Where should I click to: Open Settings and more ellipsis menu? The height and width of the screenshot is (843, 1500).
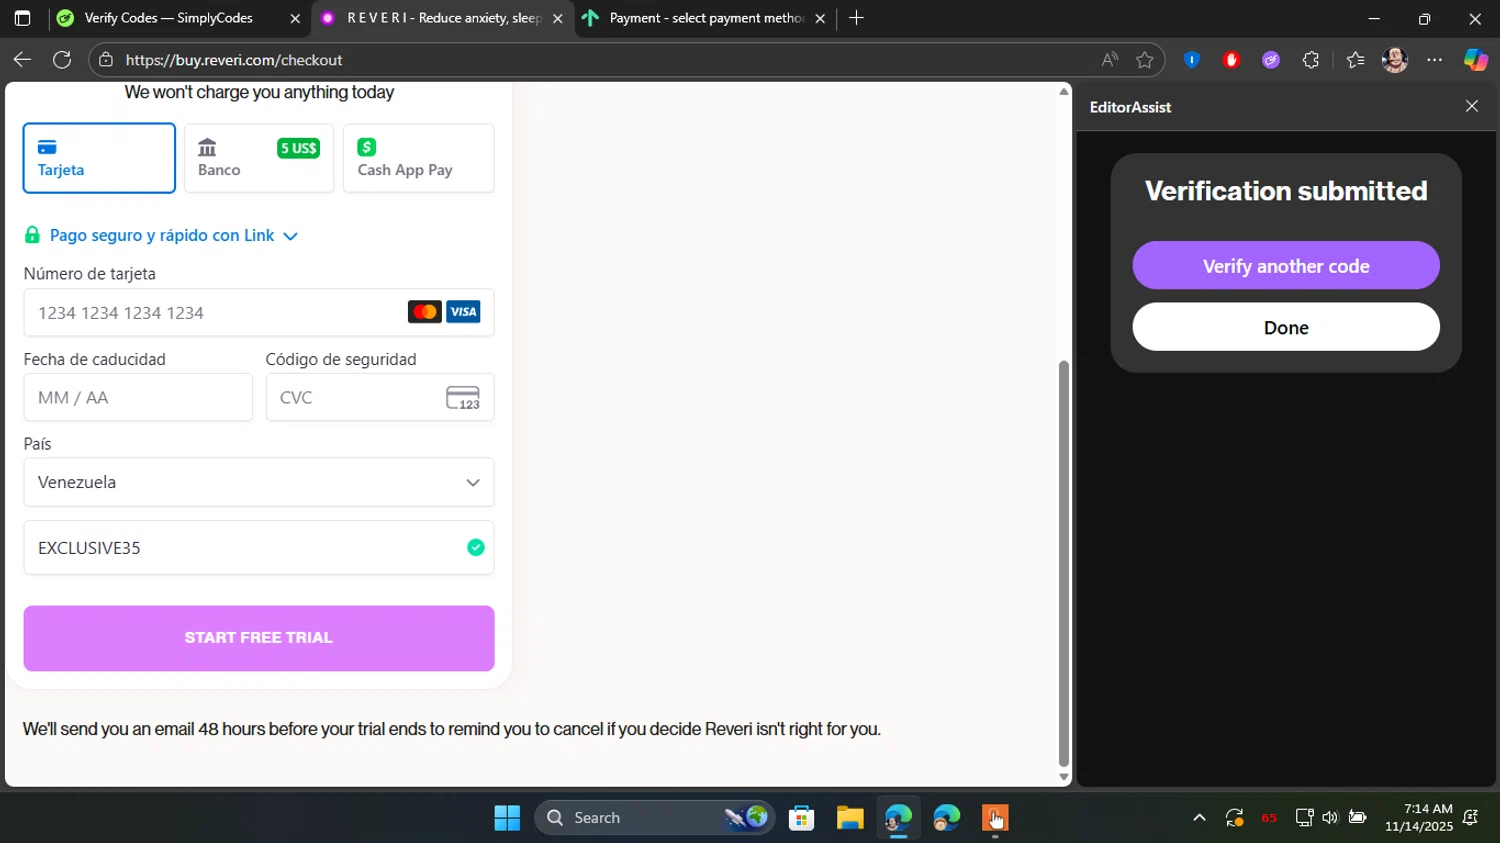(x=1435, y=60)
